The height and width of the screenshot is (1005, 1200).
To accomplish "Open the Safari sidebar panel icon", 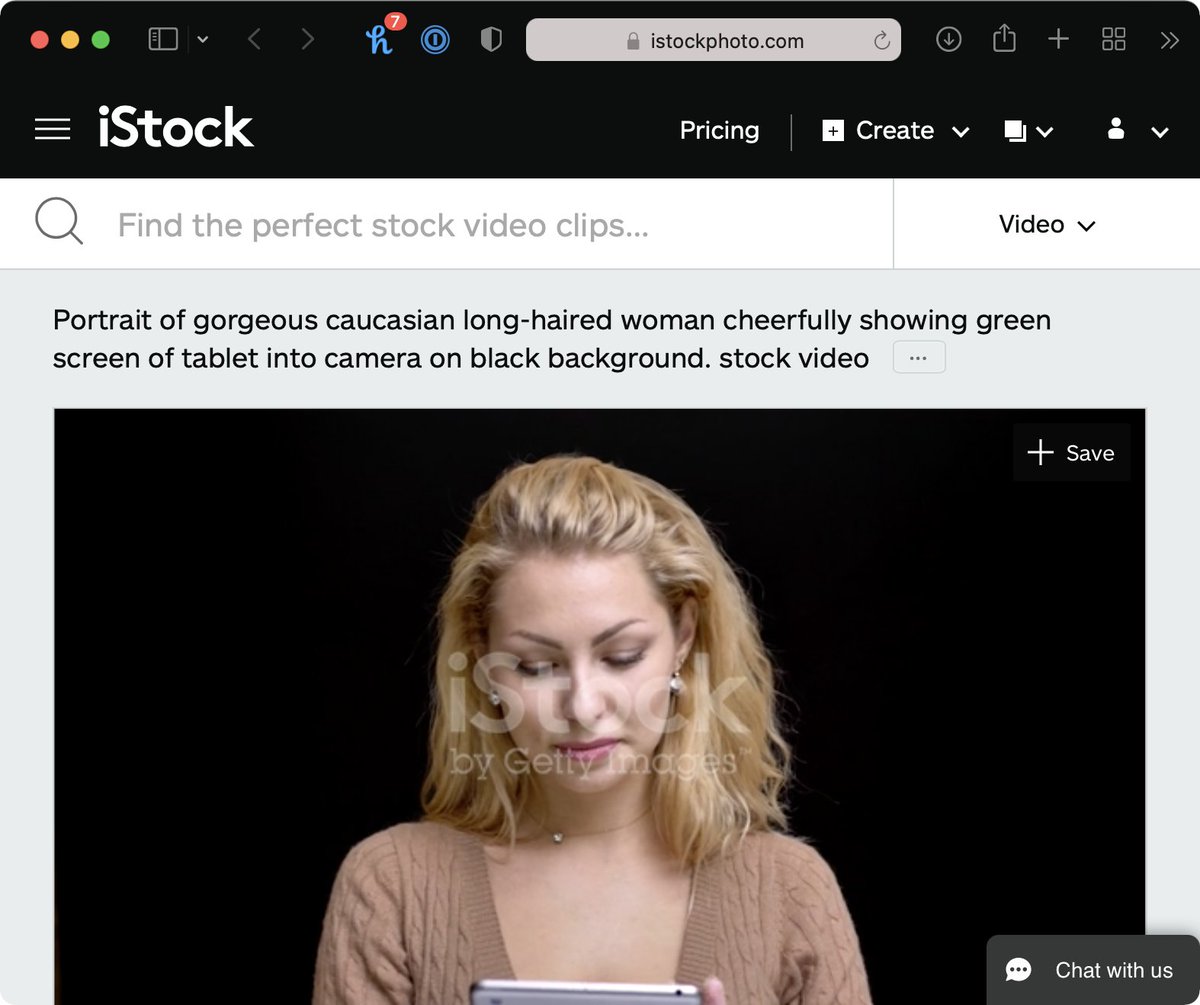I will pyautogui.click(x=163, y=39).
